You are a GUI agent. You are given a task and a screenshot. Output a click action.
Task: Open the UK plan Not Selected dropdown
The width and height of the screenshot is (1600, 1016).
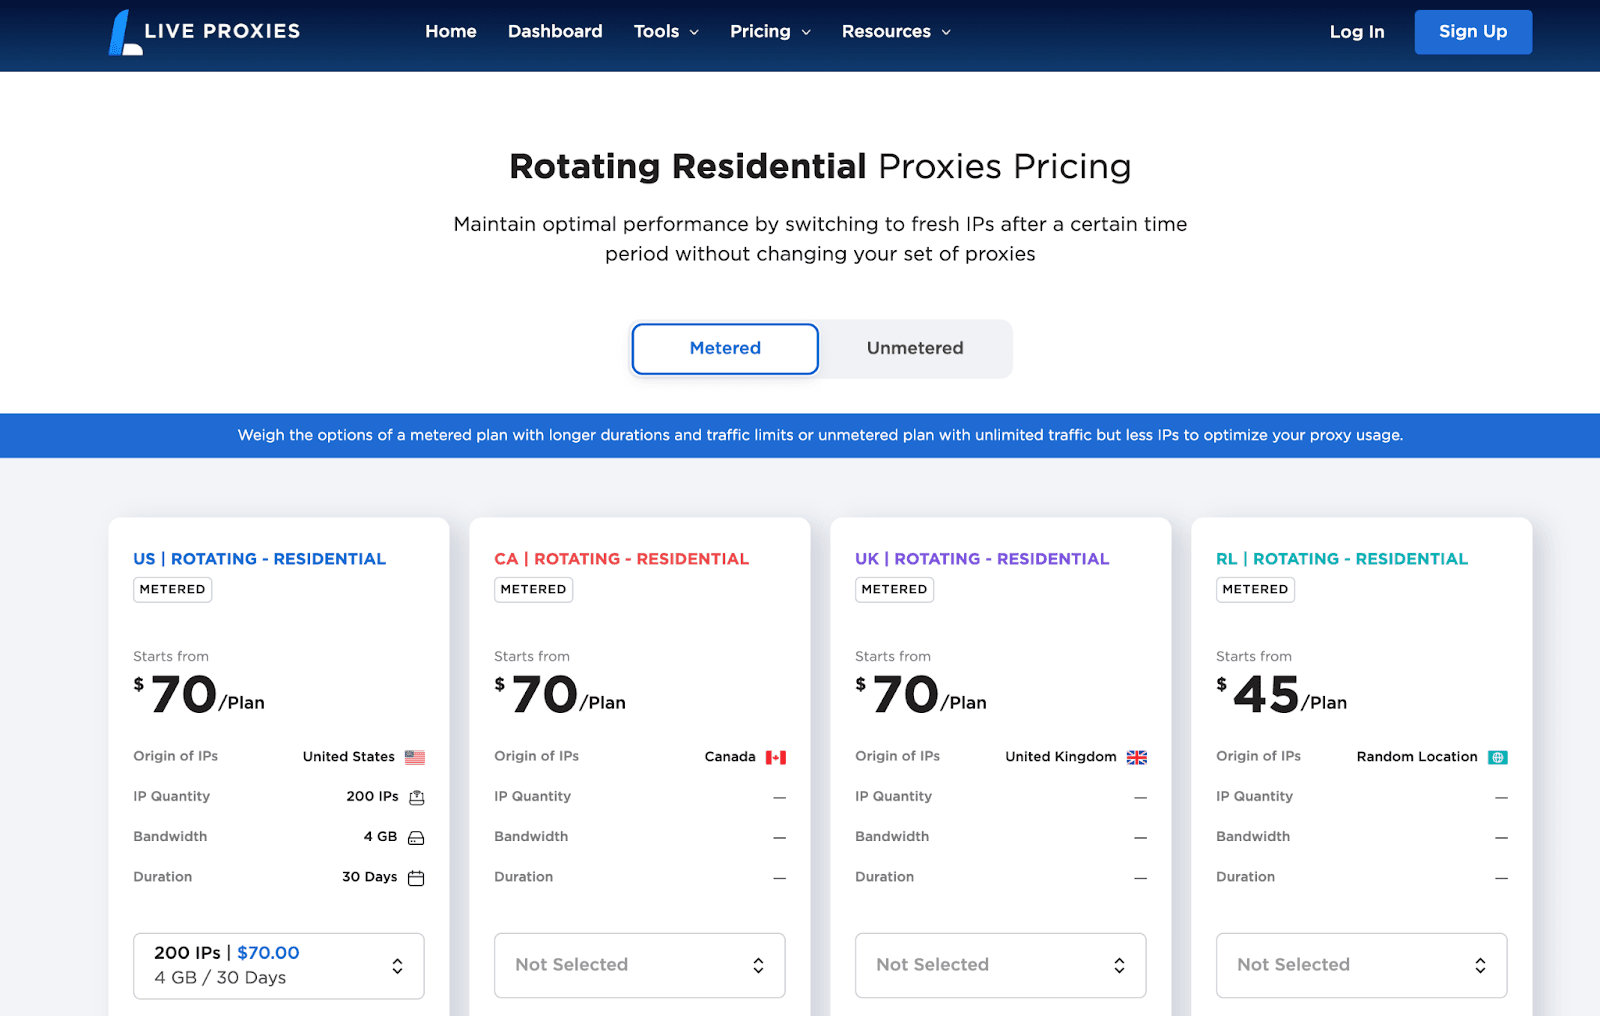coord(1001,965)
